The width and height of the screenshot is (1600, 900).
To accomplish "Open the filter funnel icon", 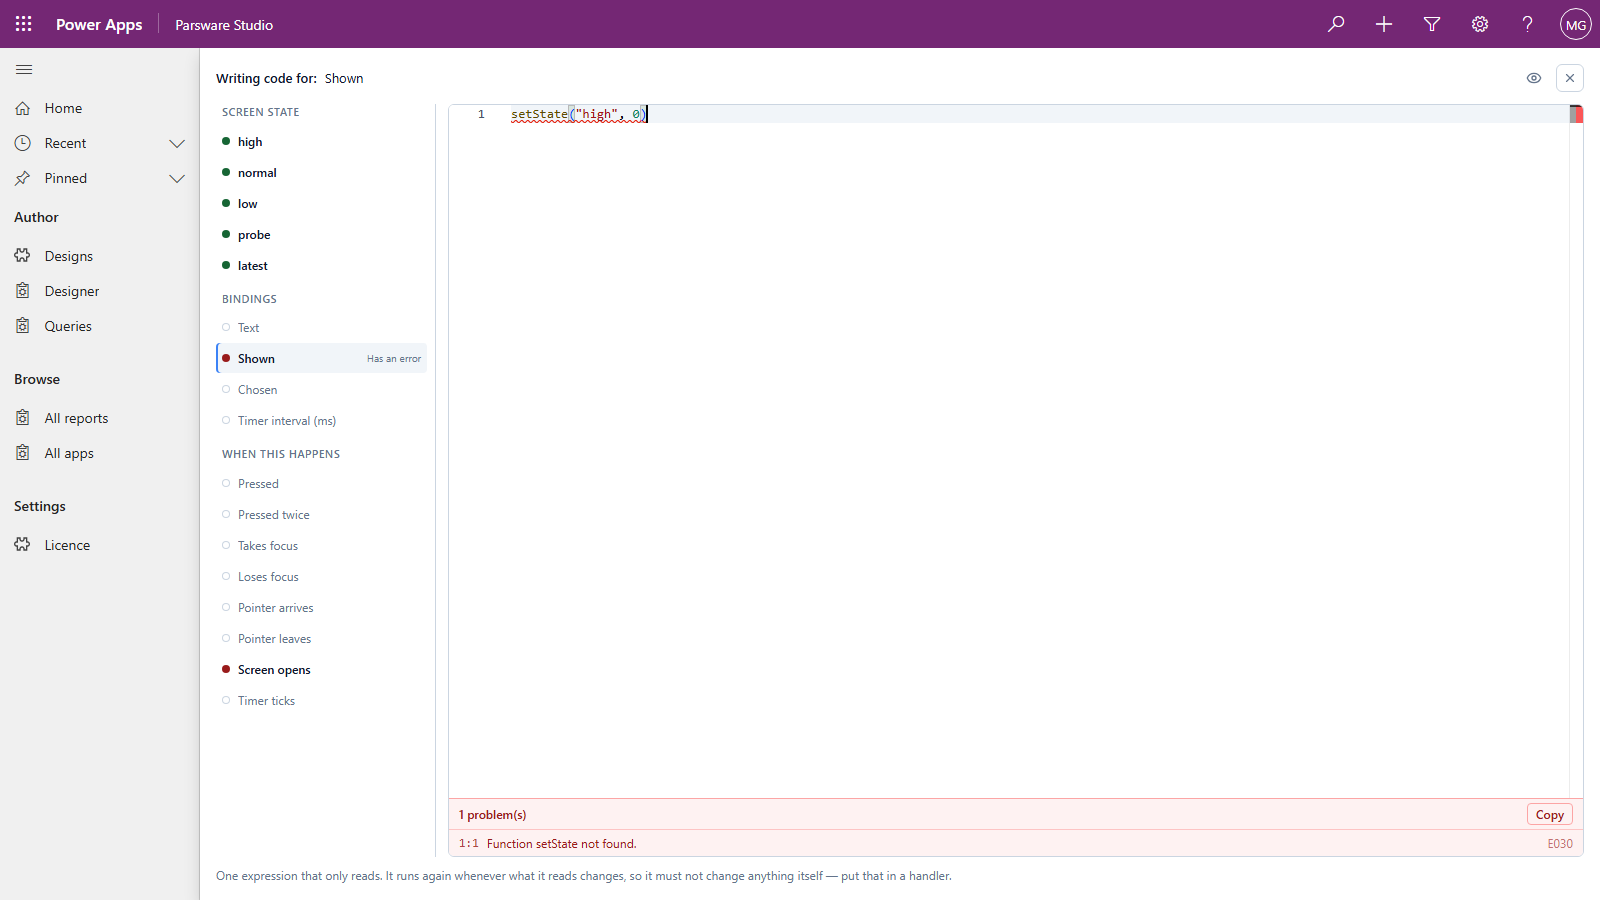I will click(x=1432, y=24).
